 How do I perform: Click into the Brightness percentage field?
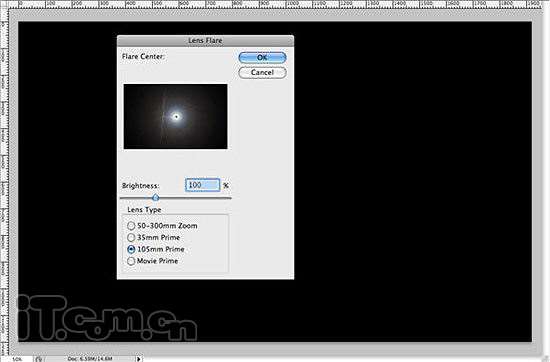point(203,185)
